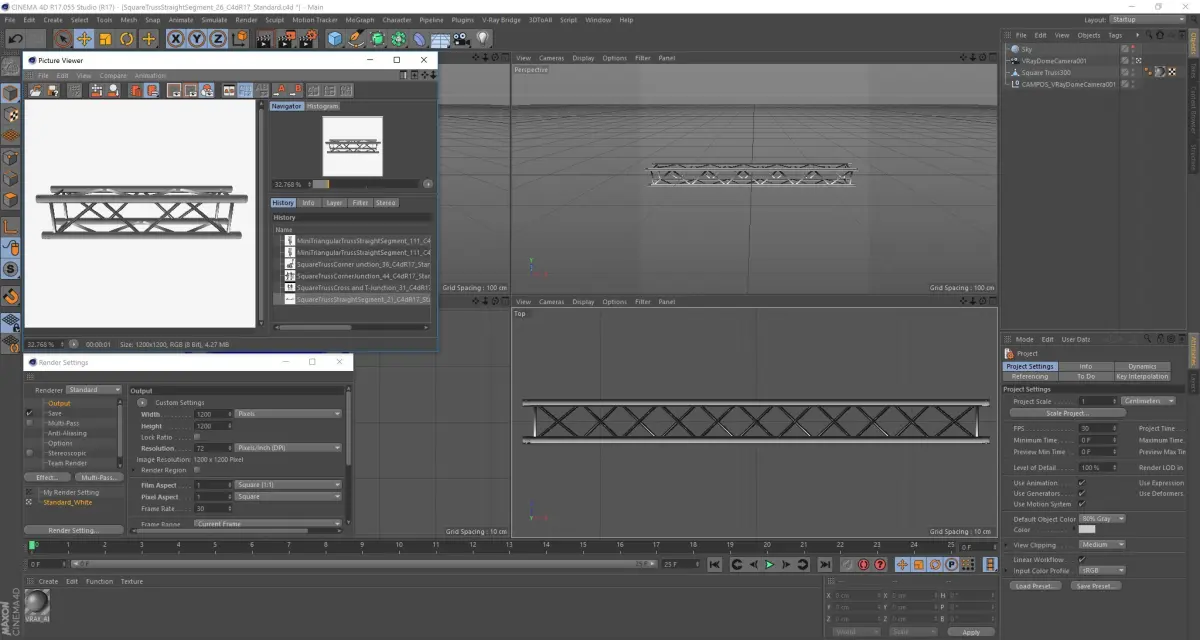Click Render to Picture Viewer icon

286,38
